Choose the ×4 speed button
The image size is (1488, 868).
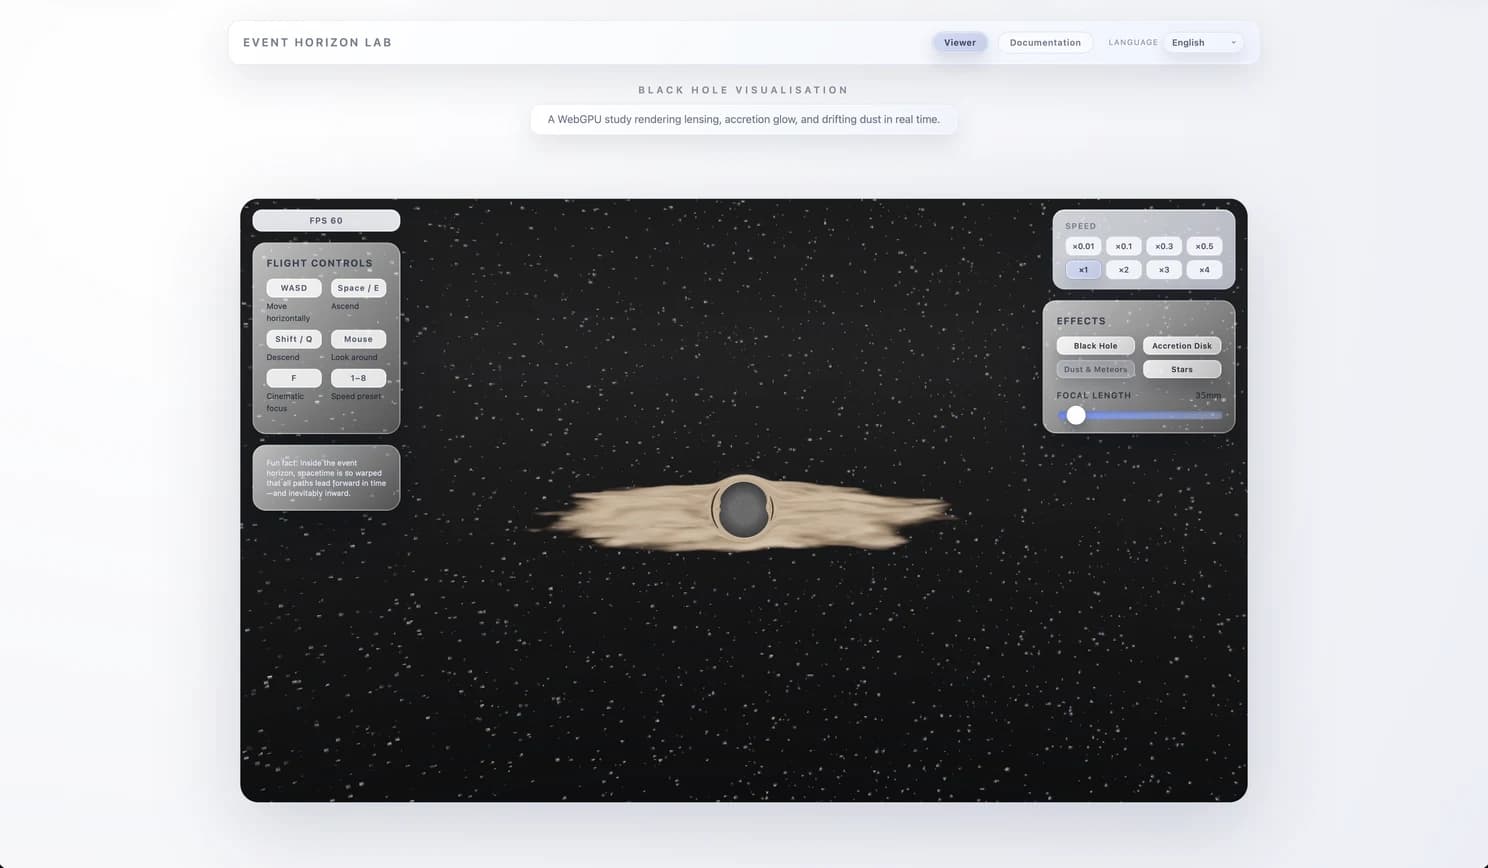point(1204,270)
